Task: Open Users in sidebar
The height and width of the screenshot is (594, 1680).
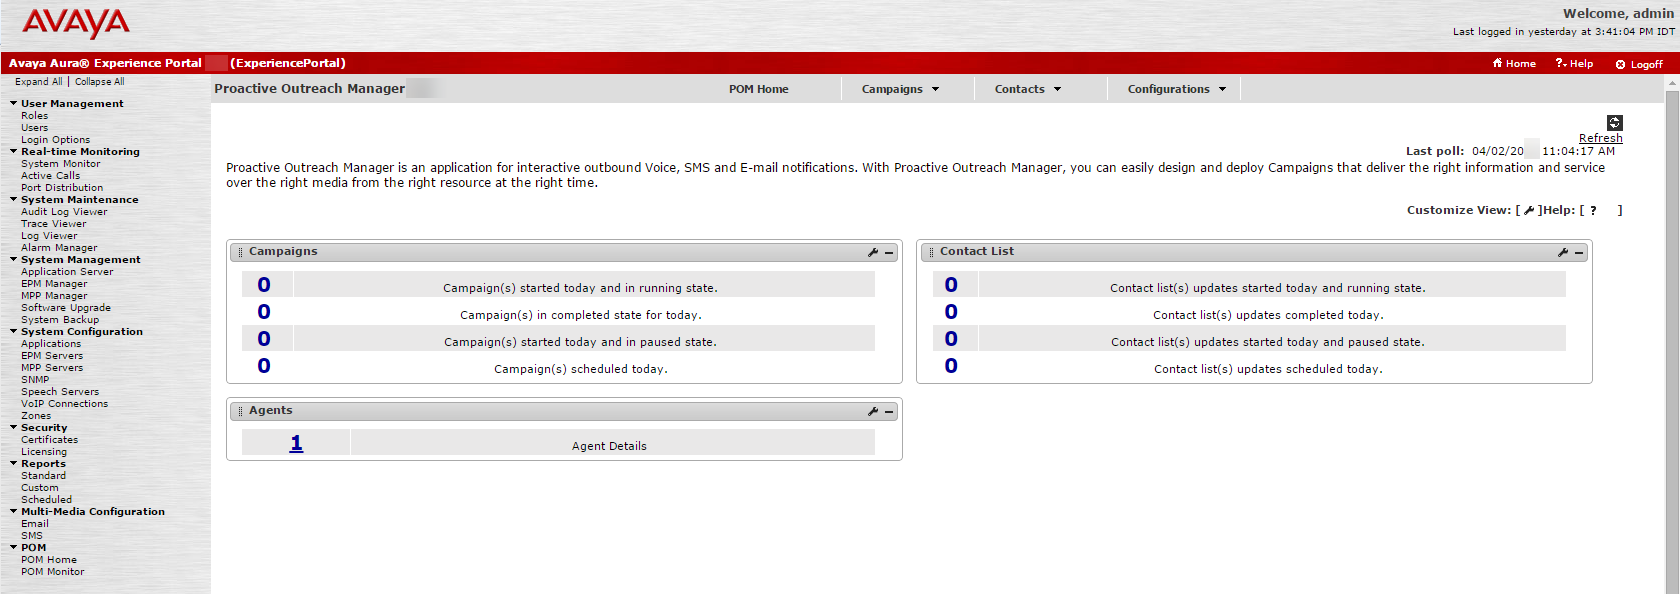Action: [x=35, y=128]
